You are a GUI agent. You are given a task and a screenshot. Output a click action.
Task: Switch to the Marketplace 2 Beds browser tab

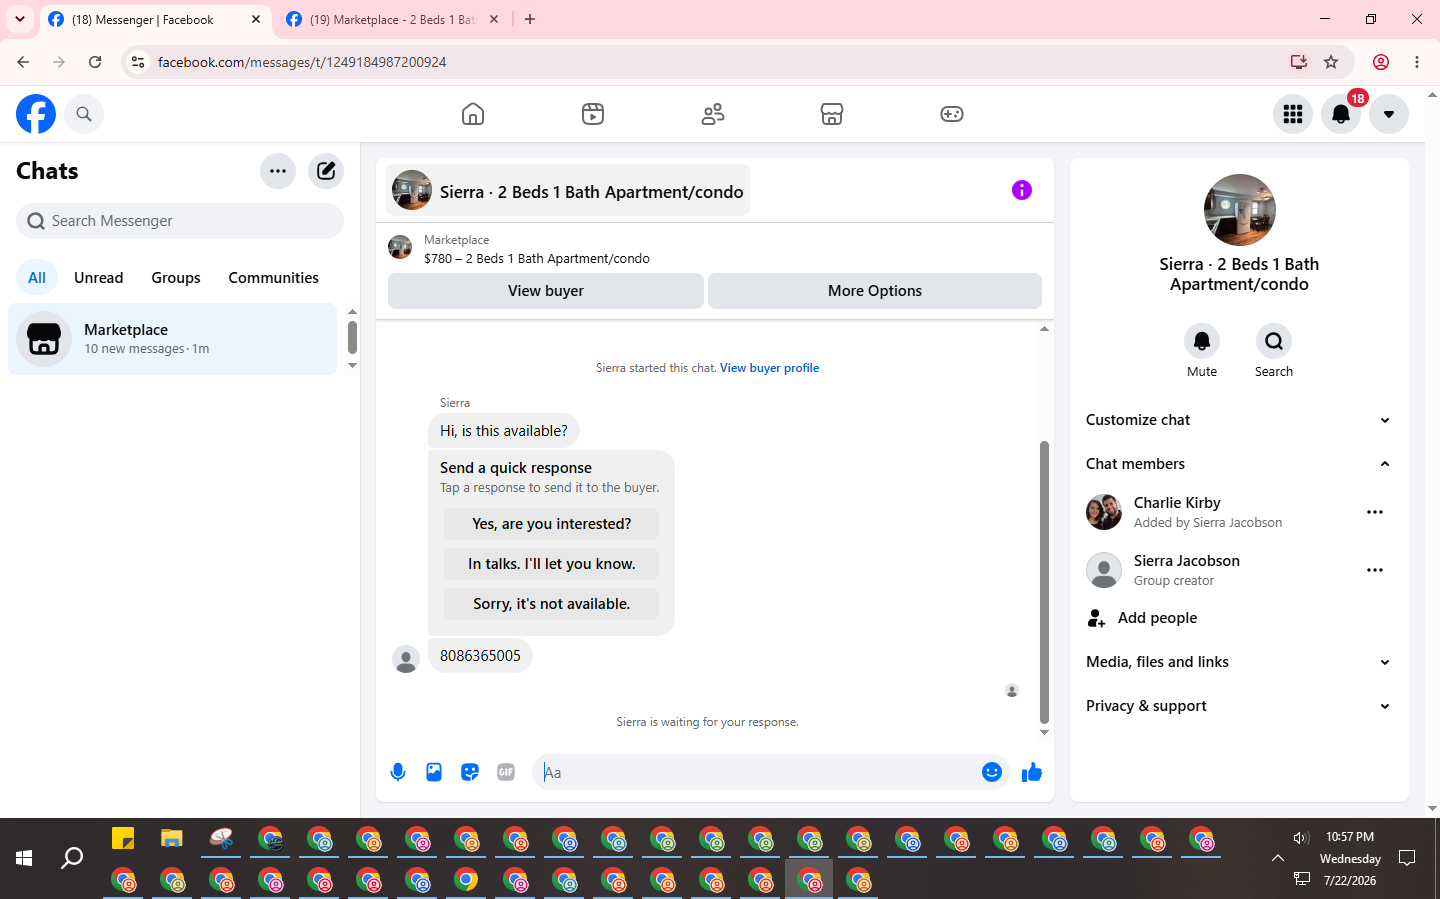point(391,20)
